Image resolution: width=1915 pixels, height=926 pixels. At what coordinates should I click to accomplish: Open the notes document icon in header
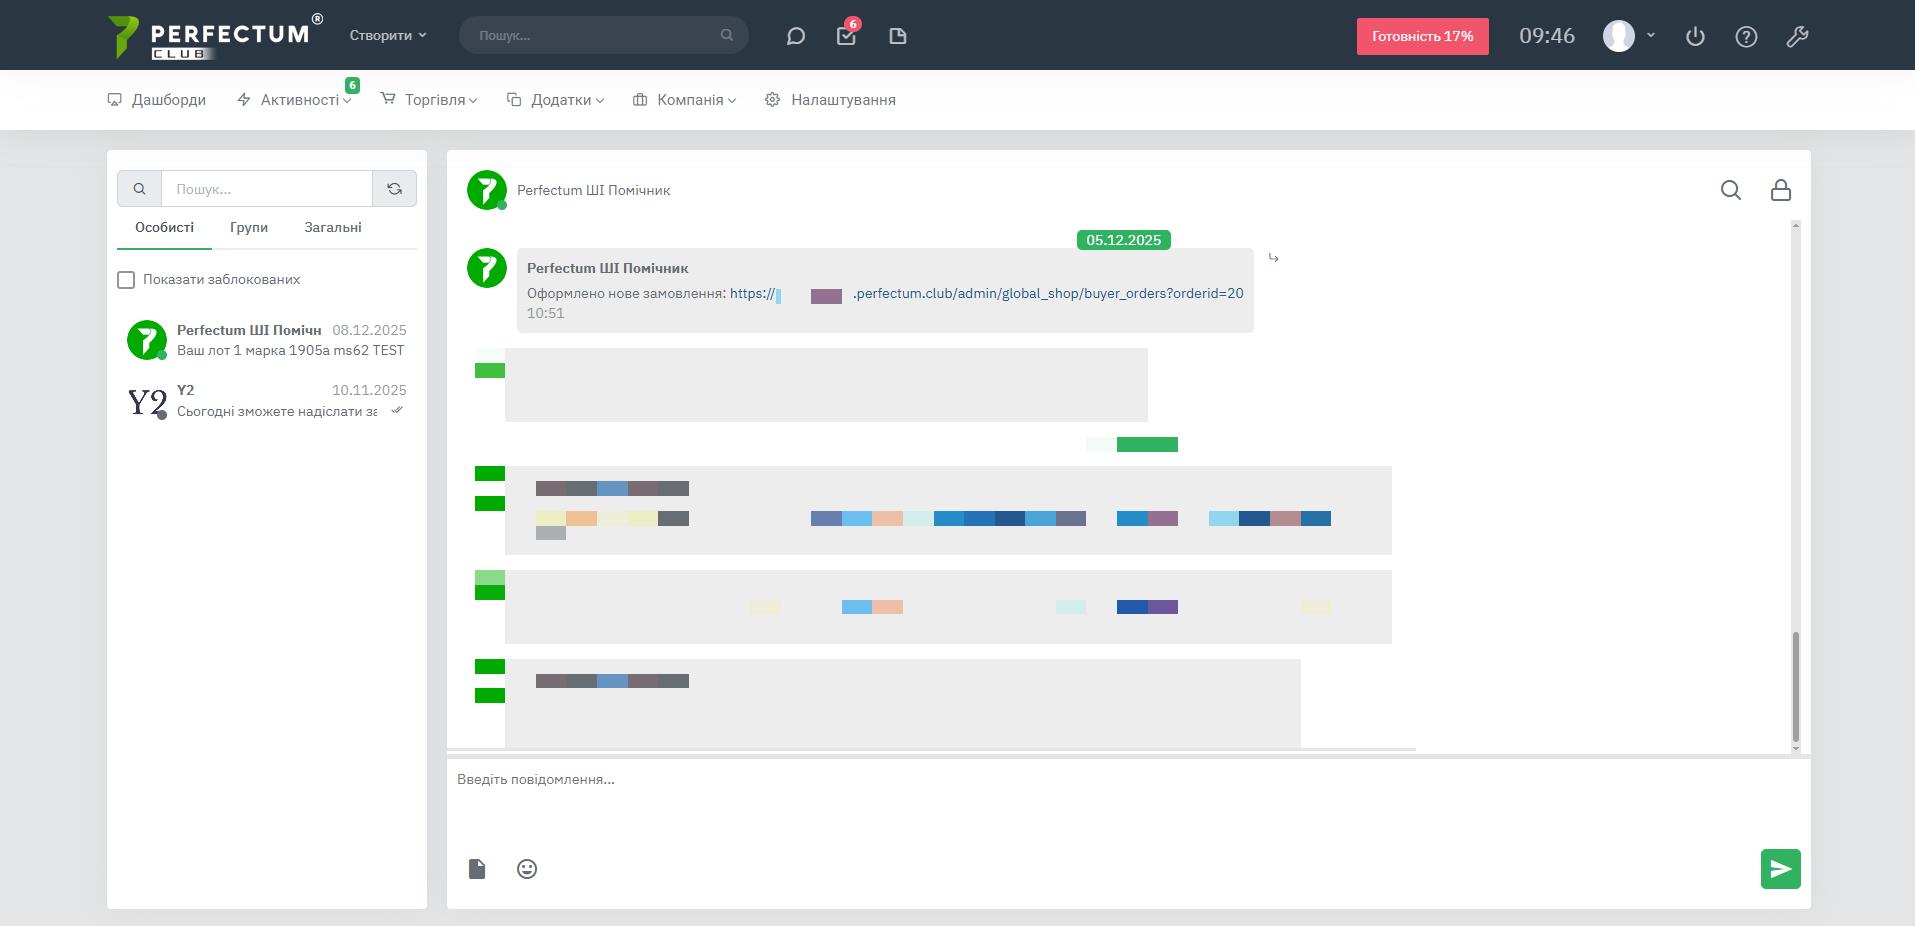point(897,36)
